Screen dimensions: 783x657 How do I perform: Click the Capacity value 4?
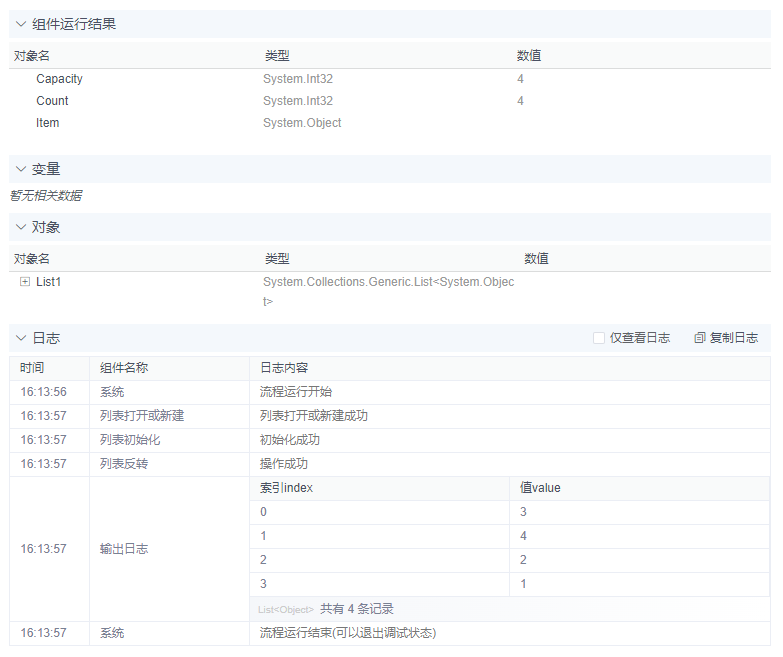(x=520, y=79)
